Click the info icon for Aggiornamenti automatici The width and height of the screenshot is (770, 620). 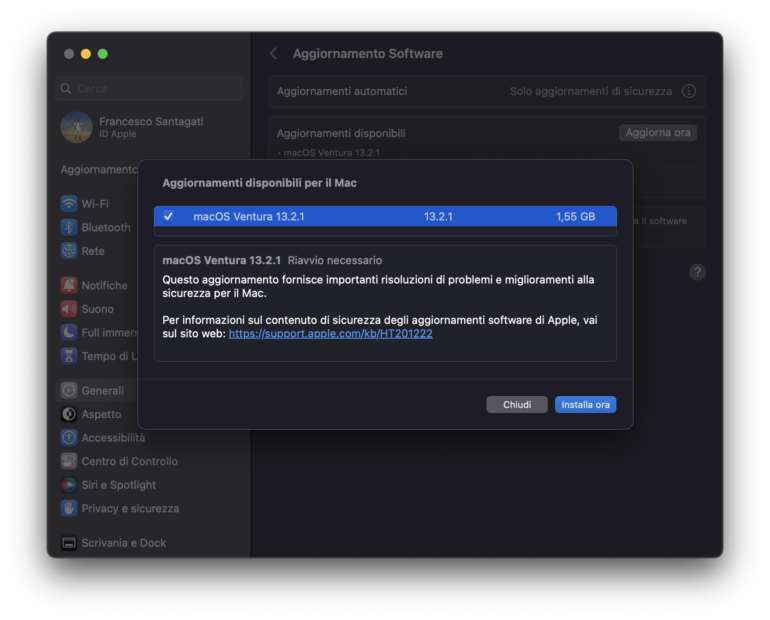click(689, 91)
